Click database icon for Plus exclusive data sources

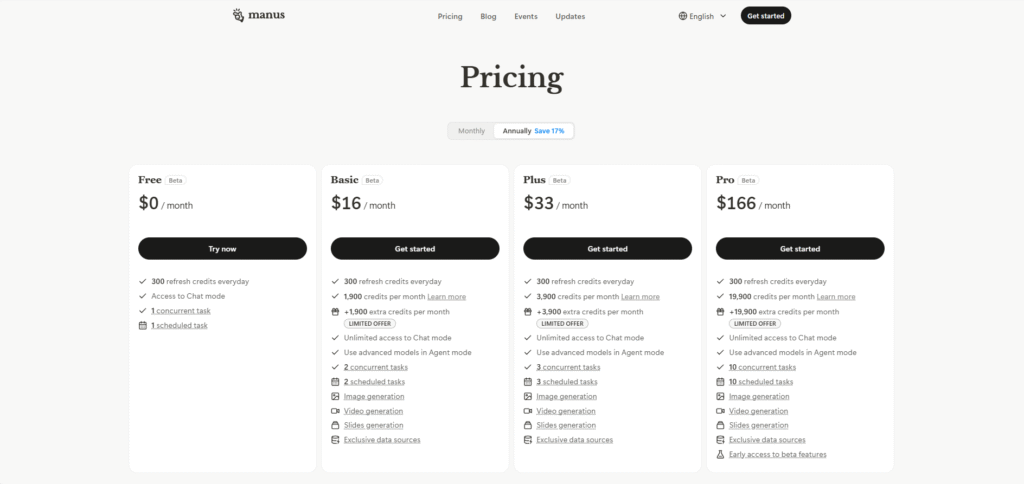528,440
